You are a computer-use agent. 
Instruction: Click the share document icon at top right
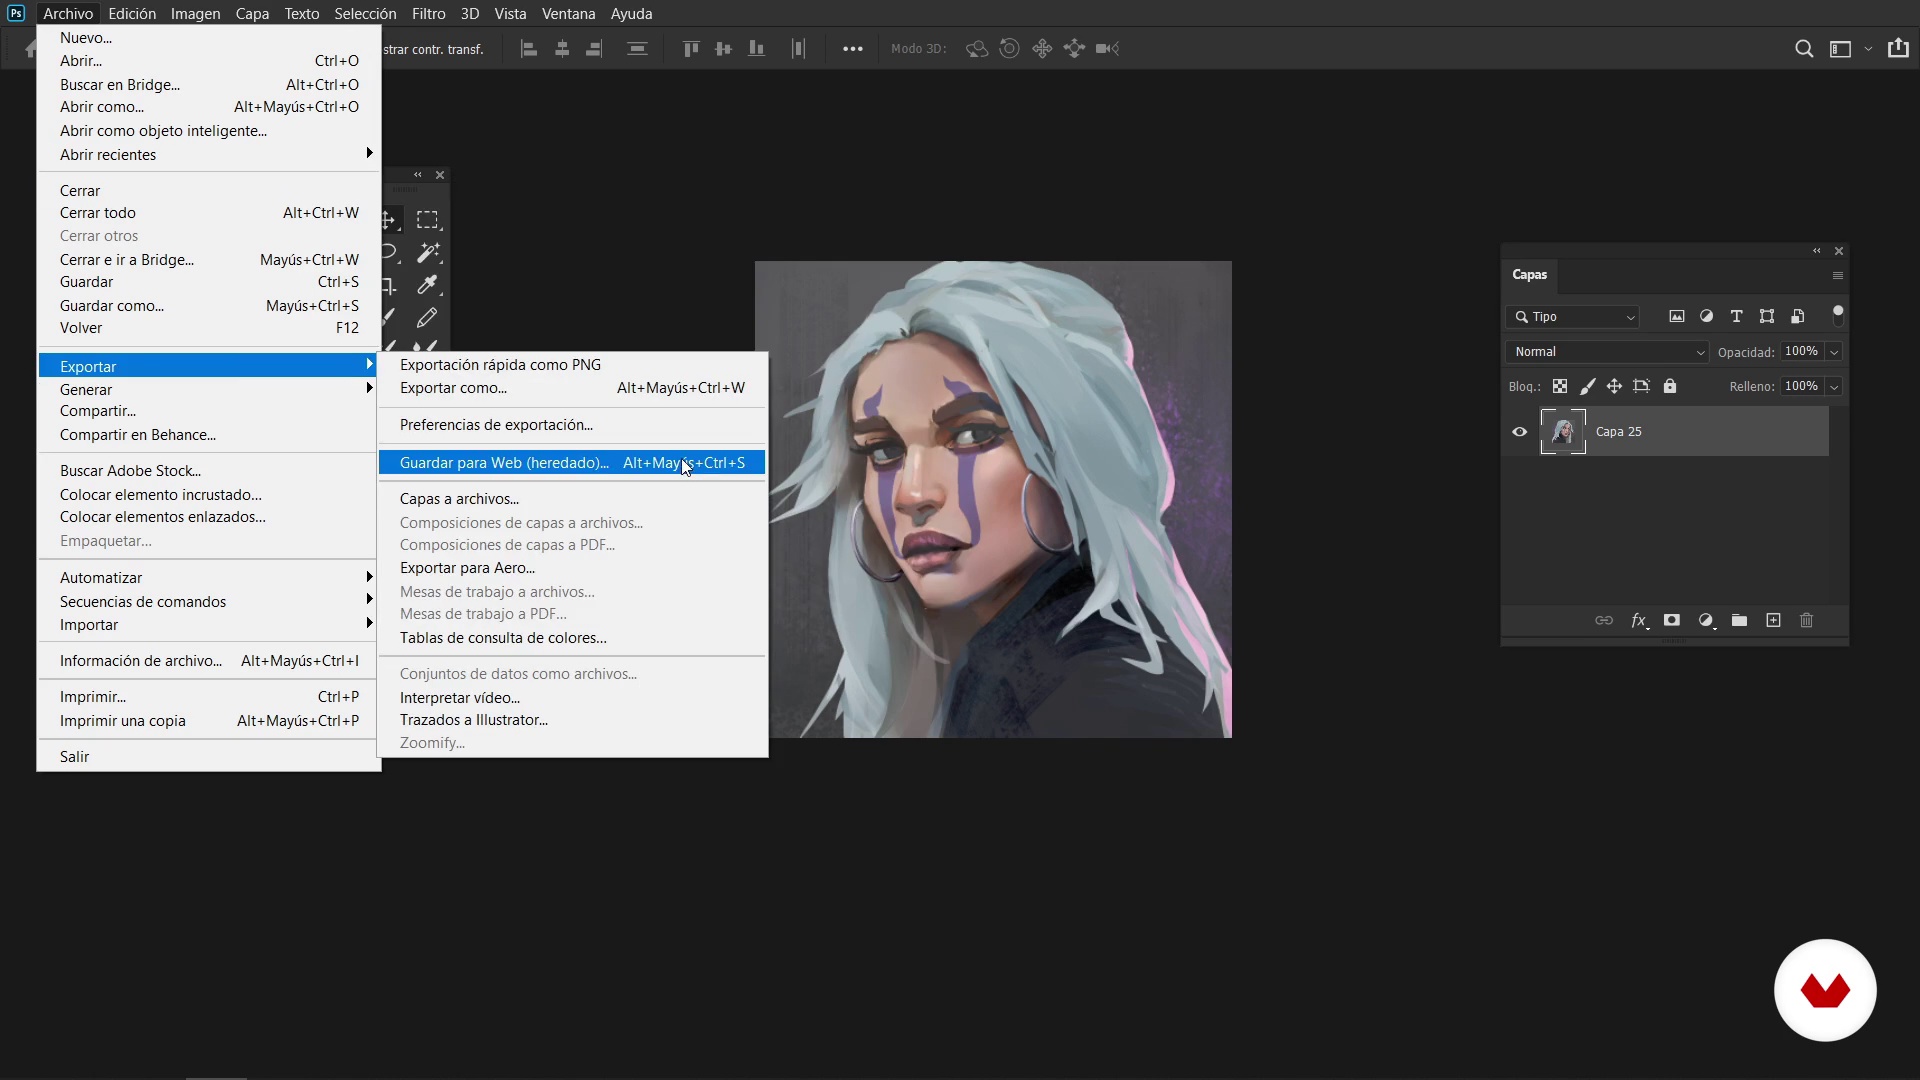click(1898, 48)
